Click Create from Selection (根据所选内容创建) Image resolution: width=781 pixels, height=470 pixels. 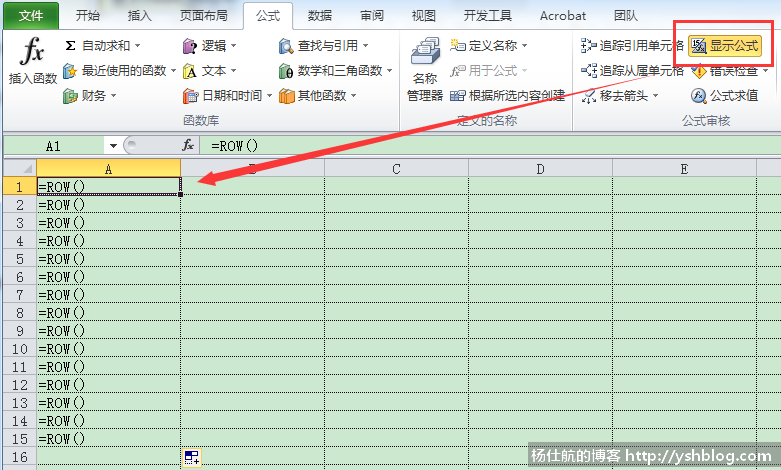[x=508, y=96]
